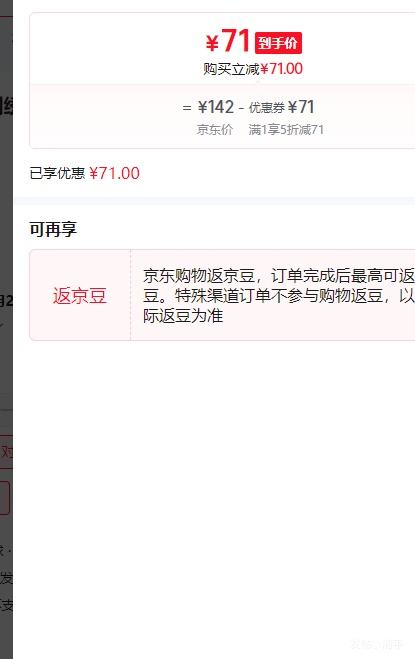Open the 满1享5折减71 coupon rule
Viewport: 415px width, 659px height.
point(286,130)
